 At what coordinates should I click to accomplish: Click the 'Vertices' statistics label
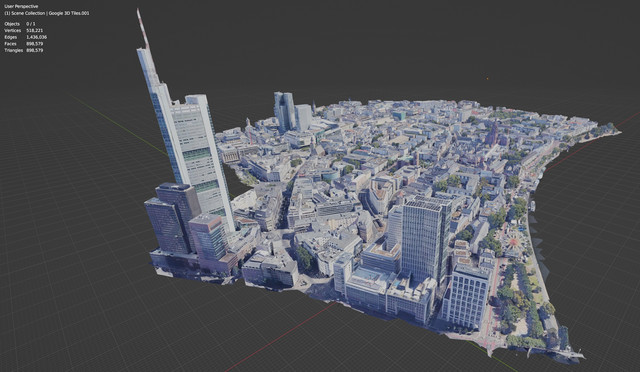tap(12, 30)
